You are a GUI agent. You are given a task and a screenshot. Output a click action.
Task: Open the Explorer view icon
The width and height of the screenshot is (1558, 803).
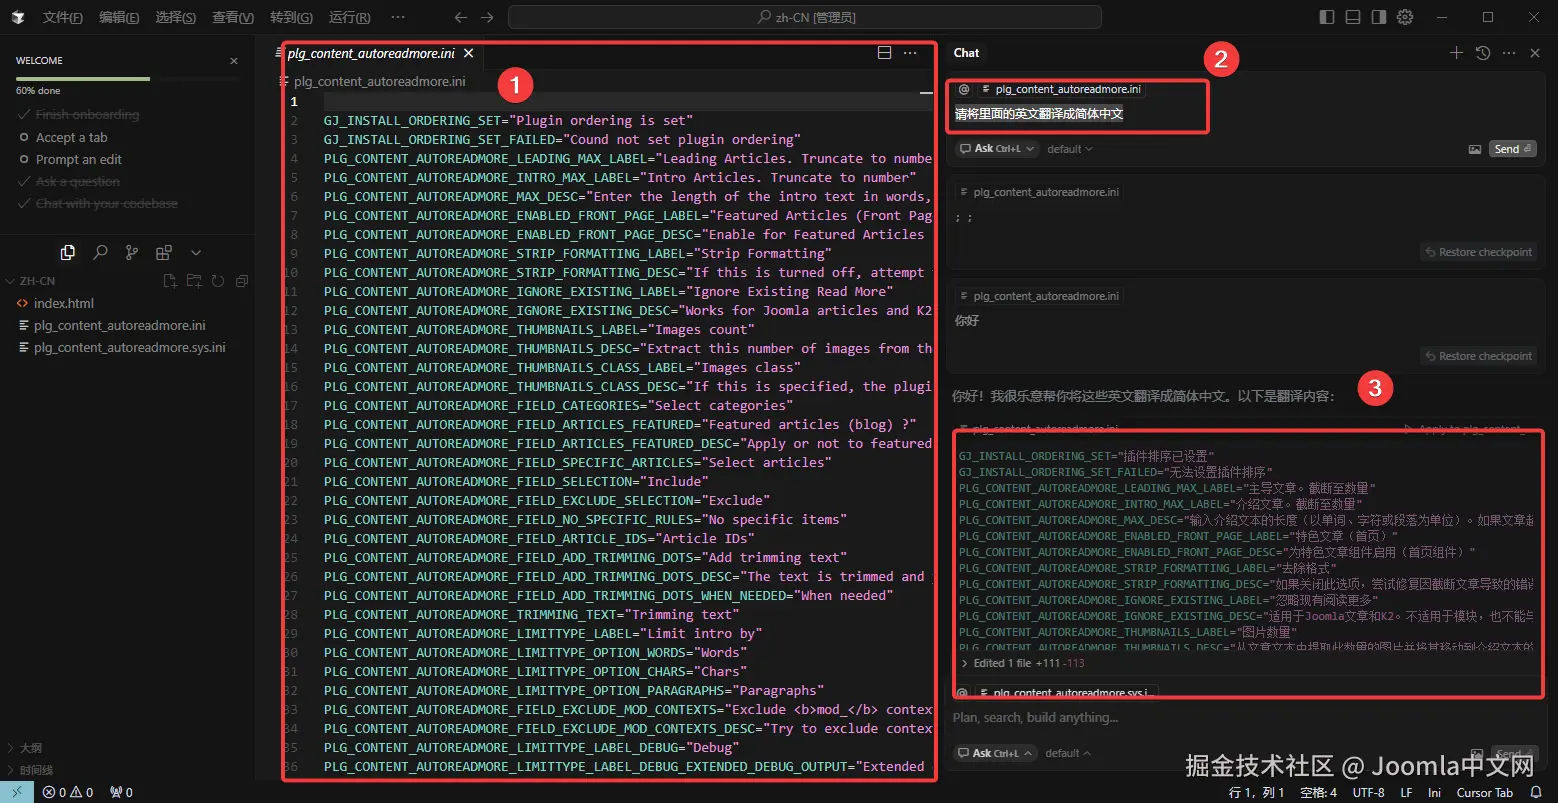coord(67,253)
